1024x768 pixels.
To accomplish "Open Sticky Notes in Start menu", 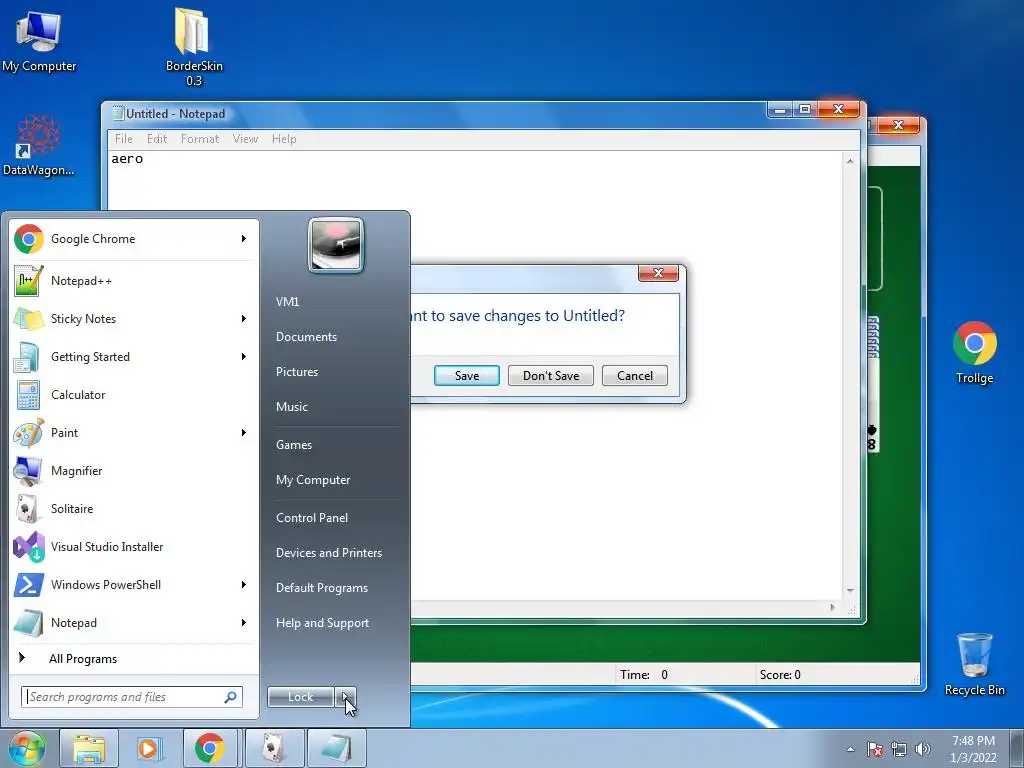I will pyautogui.click(x=133, y=319).
